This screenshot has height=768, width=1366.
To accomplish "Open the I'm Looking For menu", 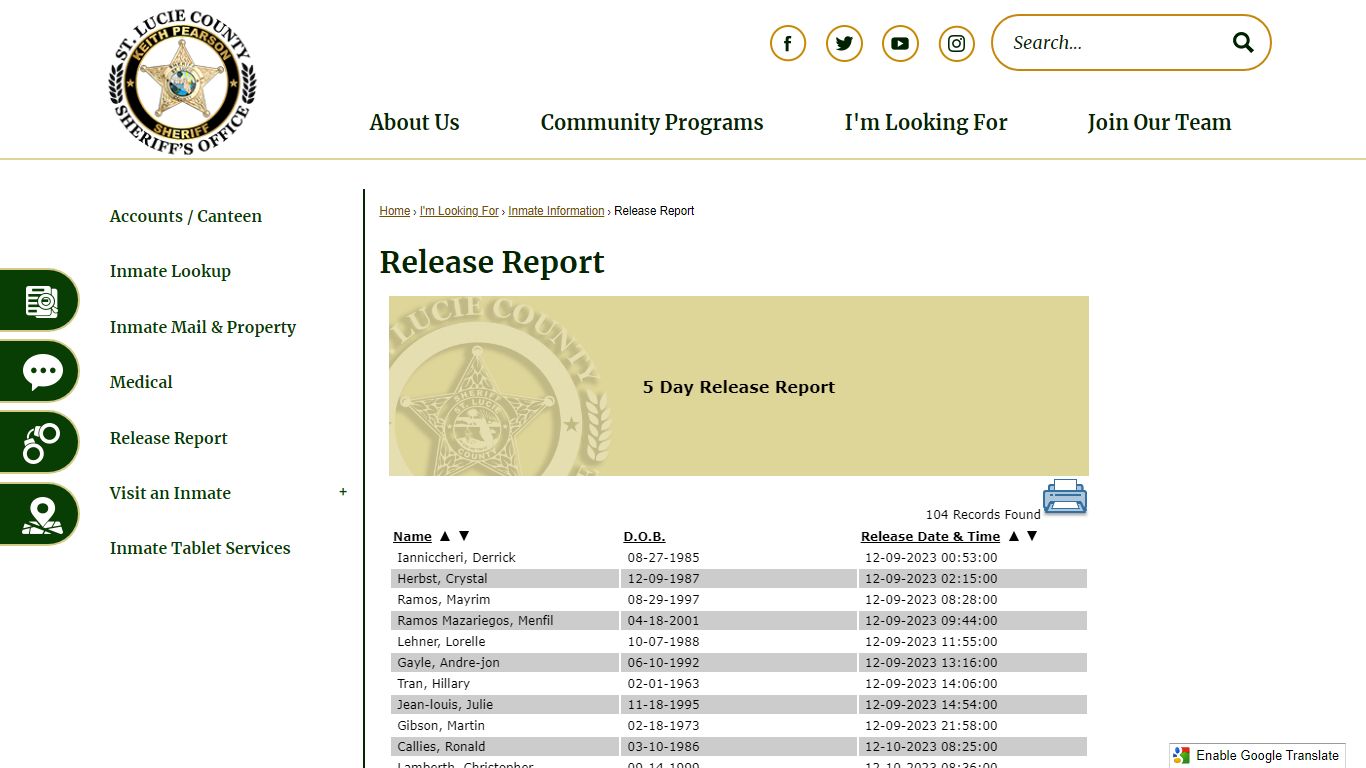I will click(926, 122).
